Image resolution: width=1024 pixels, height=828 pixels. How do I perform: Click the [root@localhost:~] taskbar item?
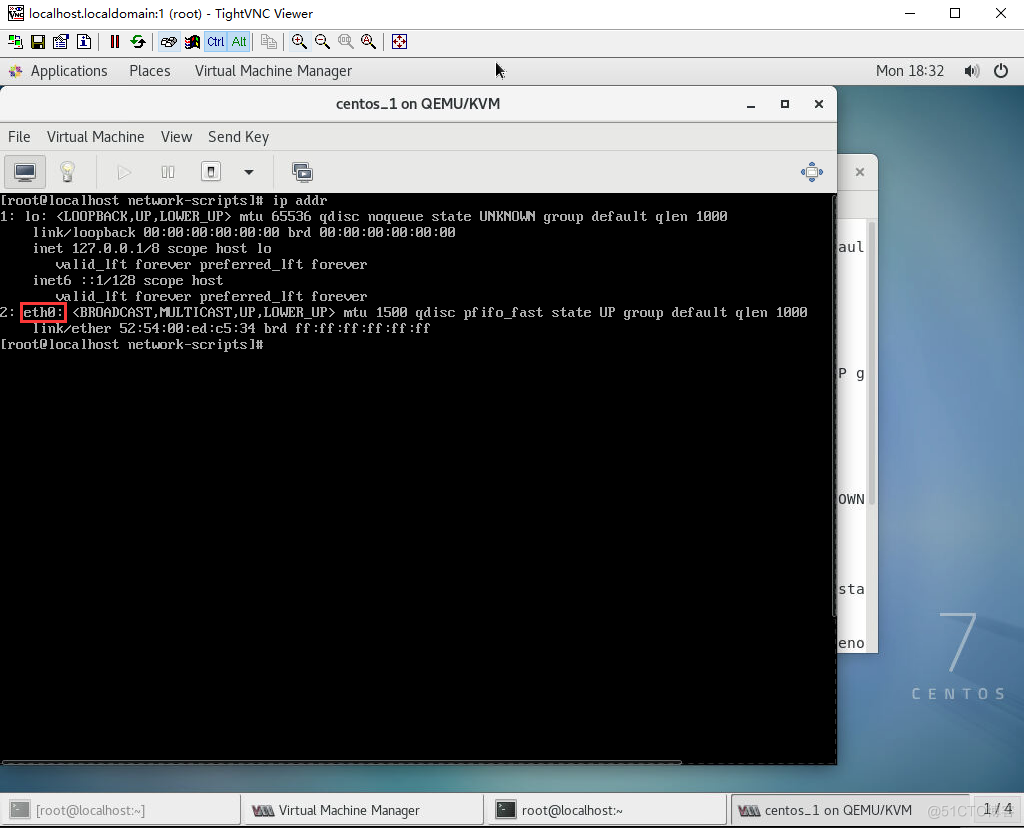(x=120, y=810)
